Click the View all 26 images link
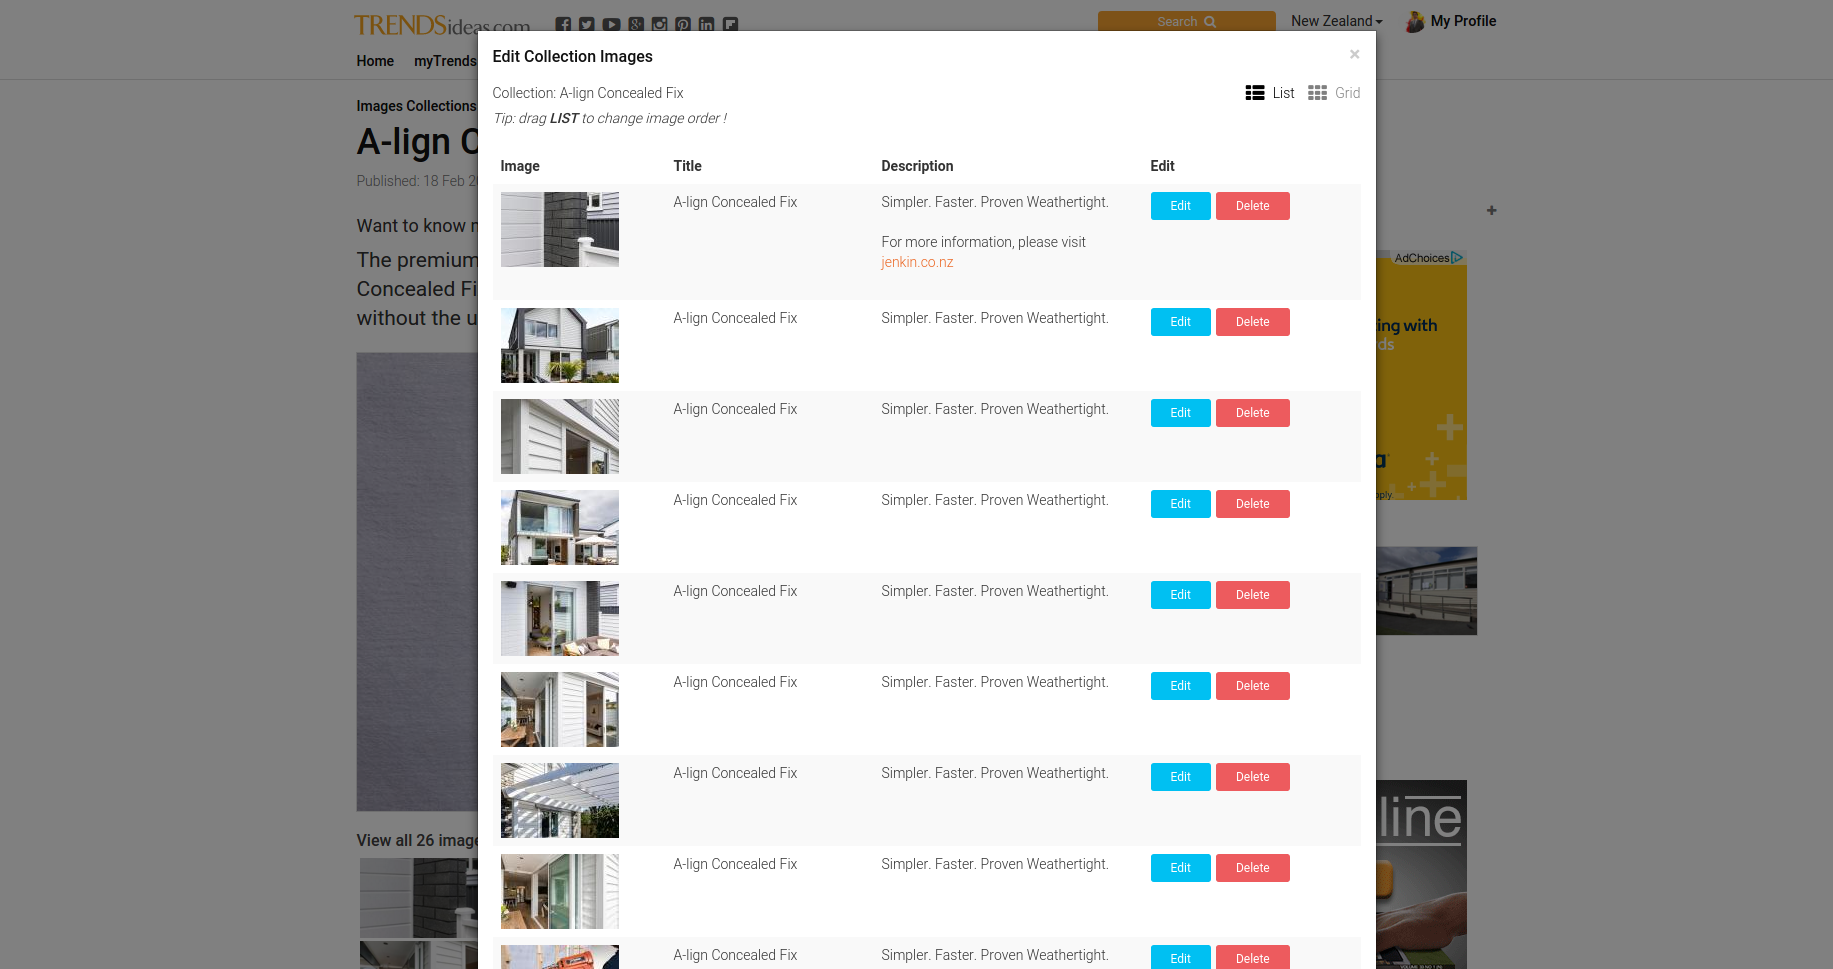This screenshot has height=969, width=1833. click(417, 840)
